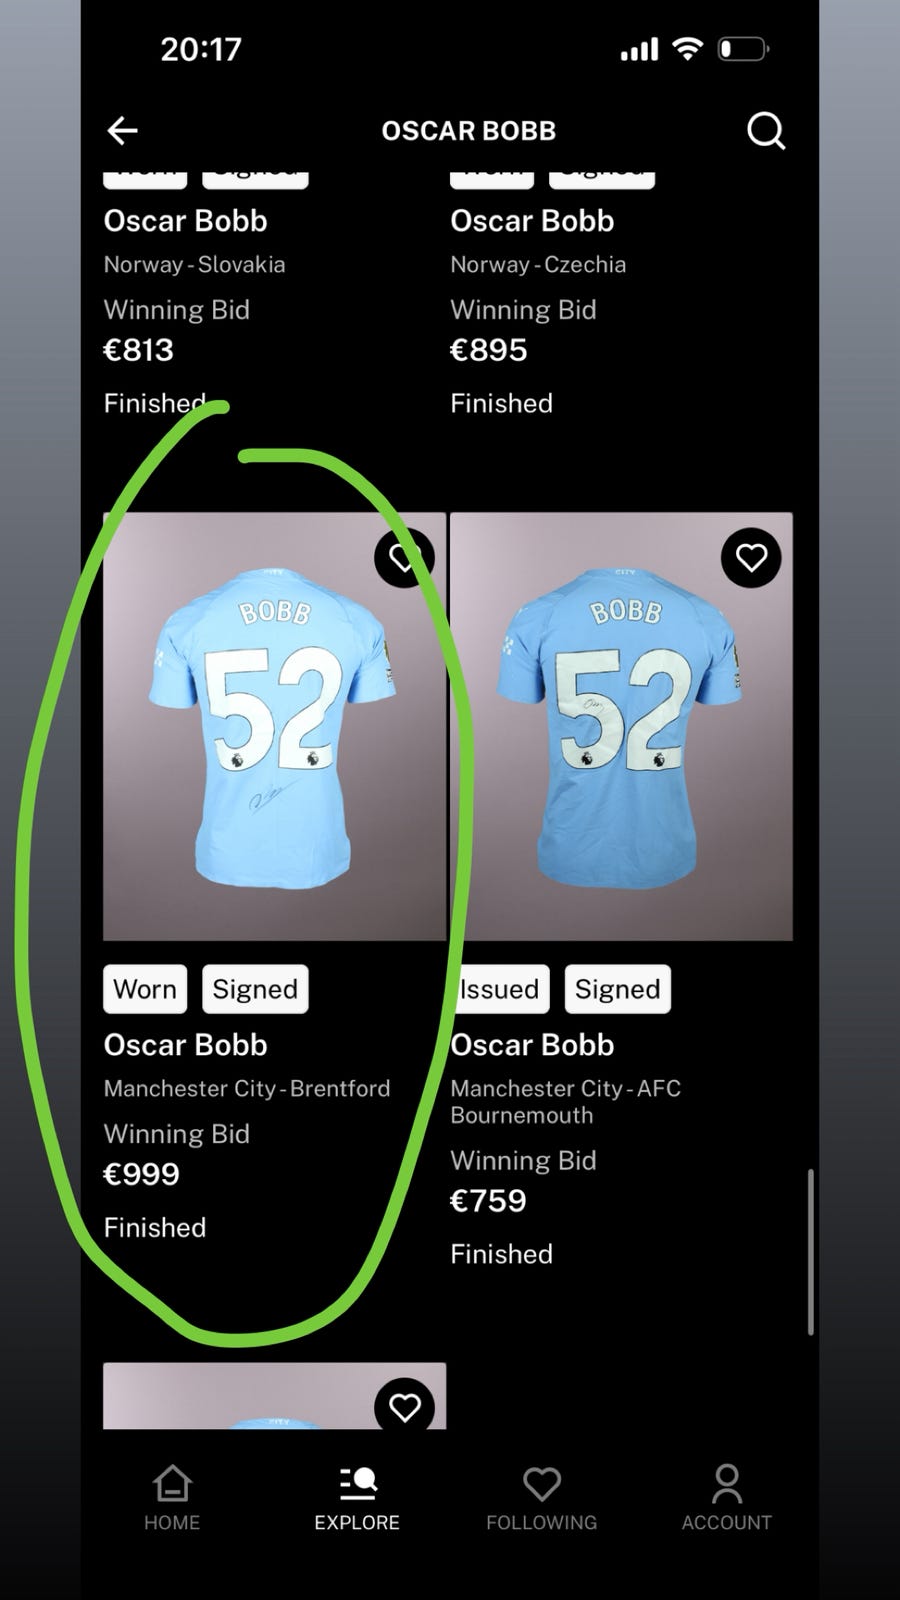Open the Manchester City - AFC Bournemouth shirt image

(x=621, y=726)
